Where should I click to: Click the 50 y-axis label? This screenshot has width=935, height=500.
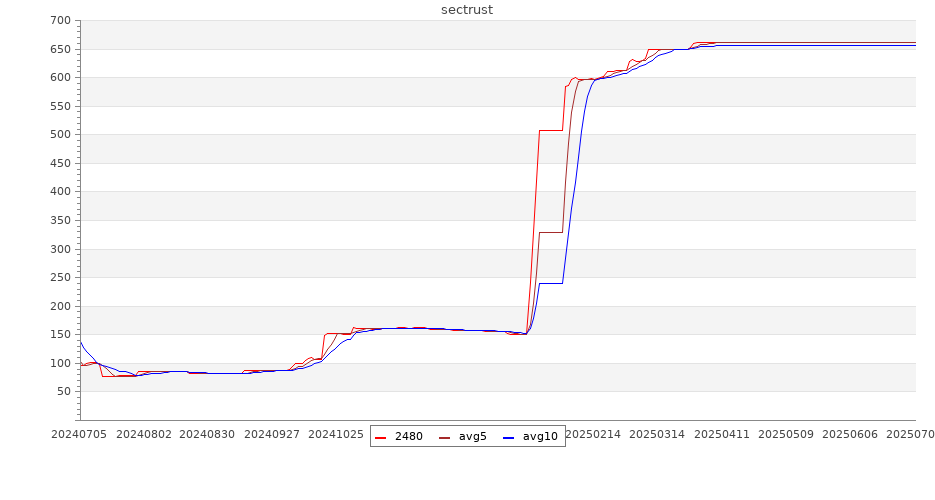[64, 392]
